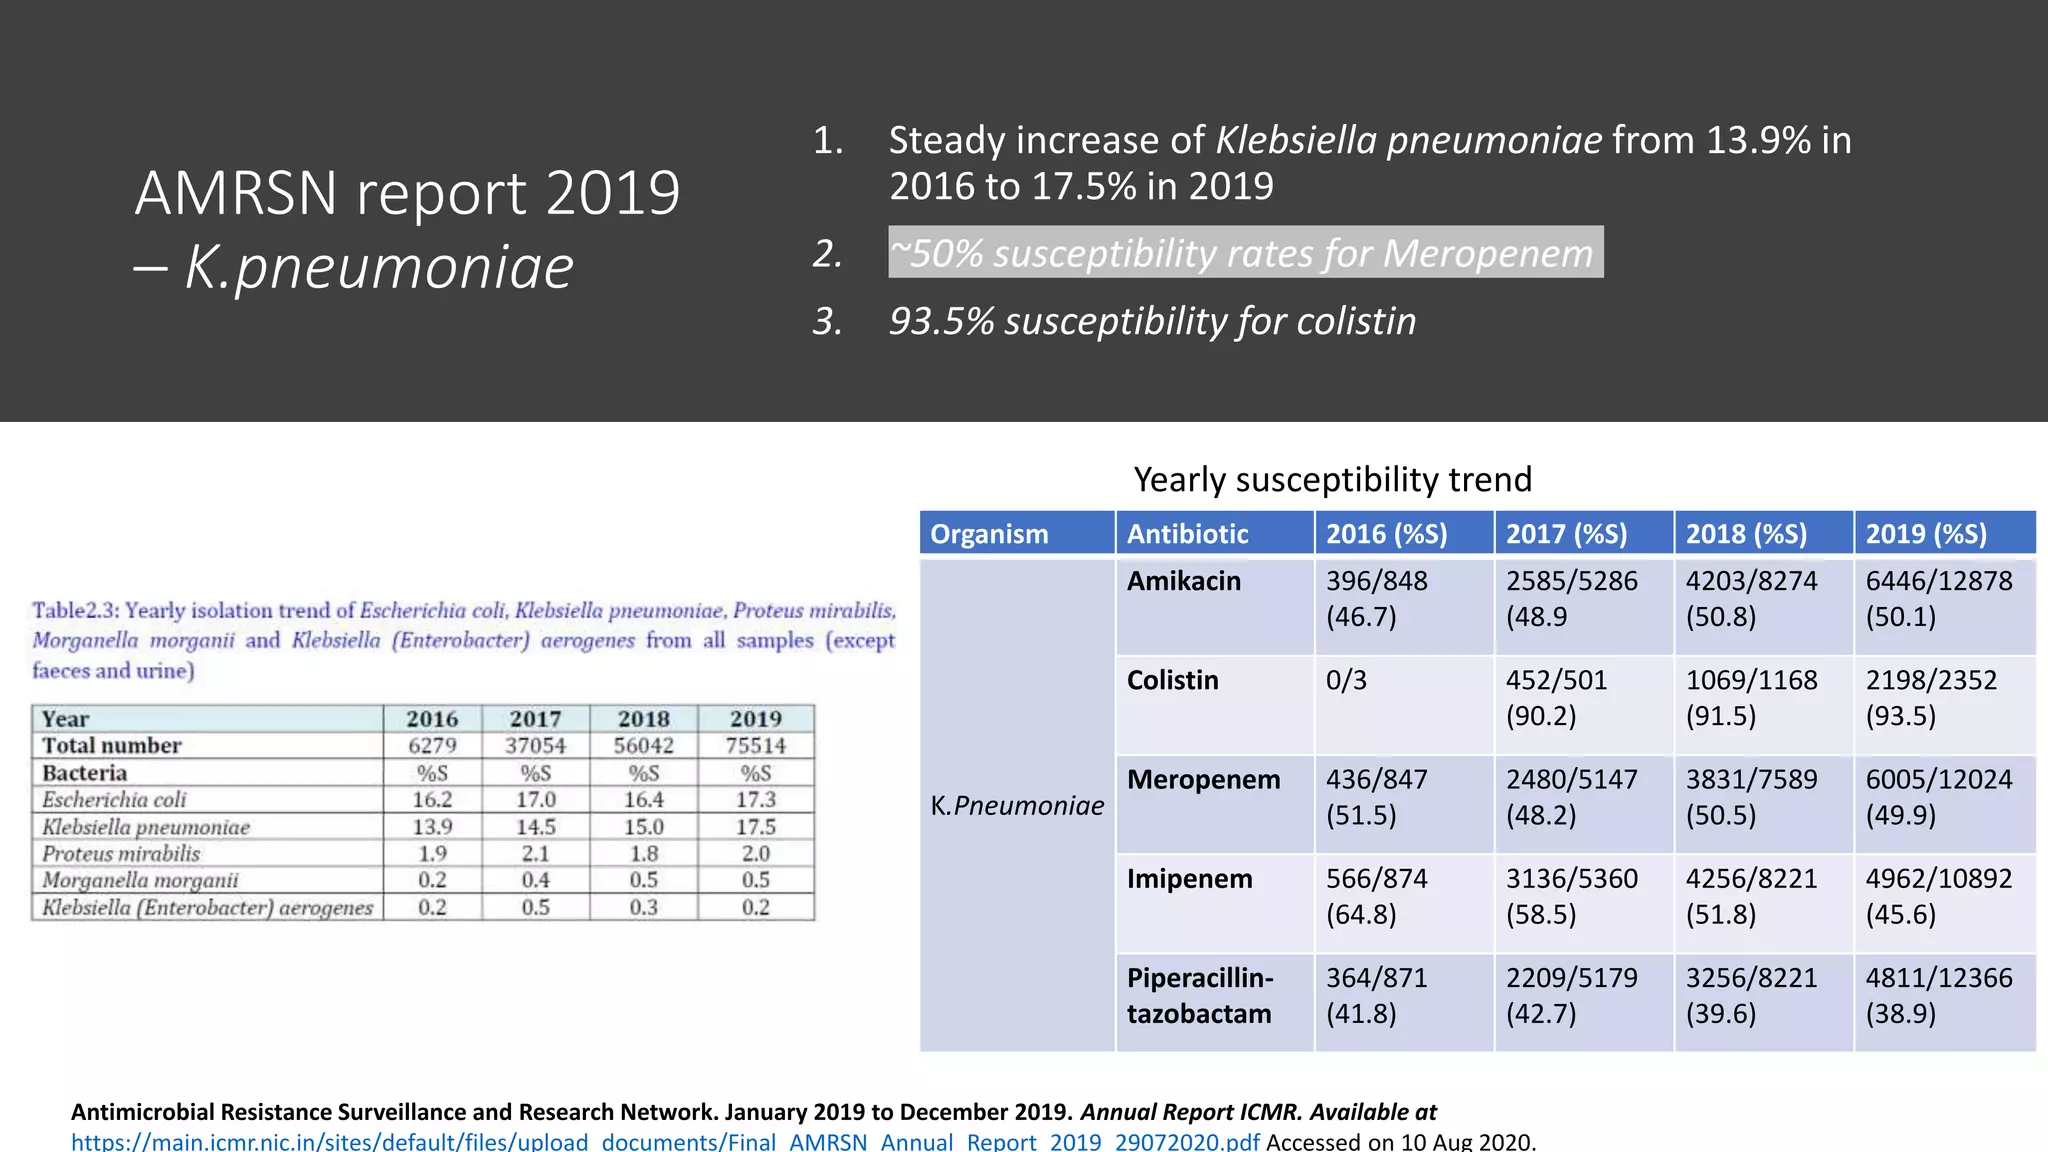Select the Meropenem row label
2048x1152 pixels.
pos(1203,780)
